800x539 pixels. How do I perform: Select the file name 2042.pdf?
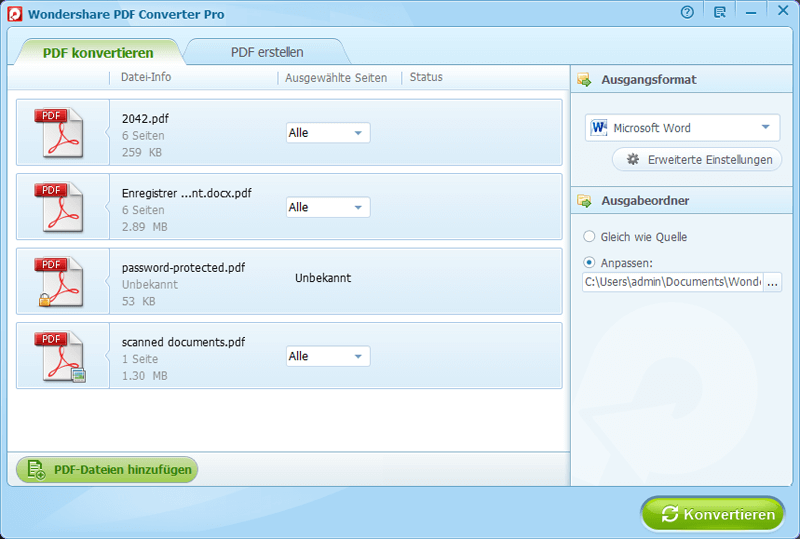tap(145, 118)
